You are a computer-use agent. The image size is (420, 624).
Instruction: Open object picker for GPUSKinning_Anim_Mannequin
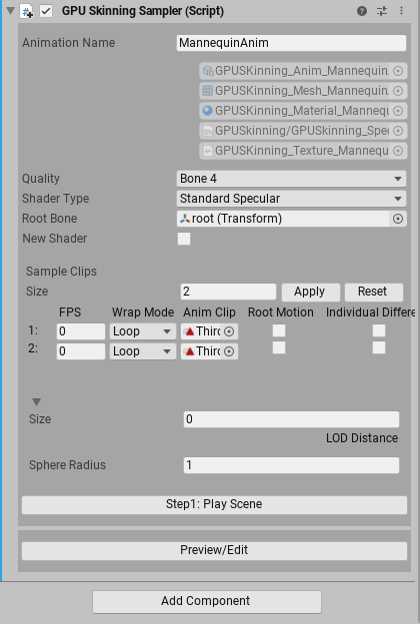[398, 71]
